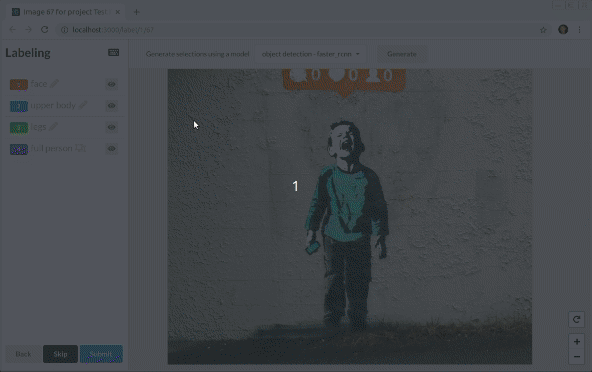Toggle visibility eye for face label
Viewport: 592px width, 372px height.
(111, 84)
